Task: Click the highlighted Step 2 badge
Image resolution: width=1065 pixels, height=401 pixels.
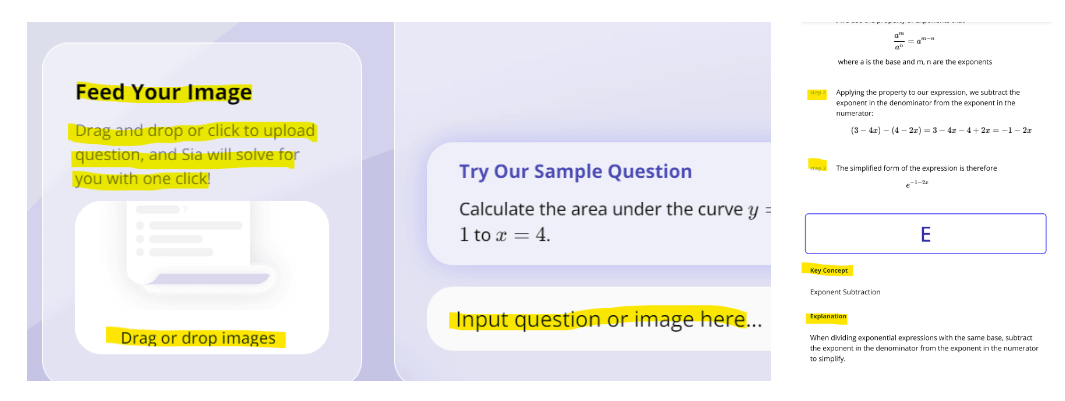Action: coord(816,93)
